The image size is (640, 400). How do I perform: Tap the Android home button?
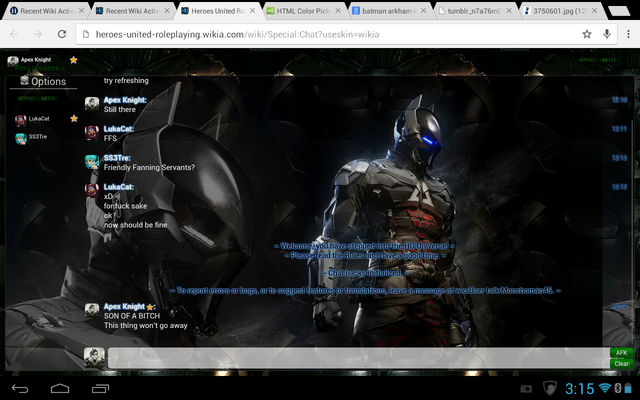(60, 388)
